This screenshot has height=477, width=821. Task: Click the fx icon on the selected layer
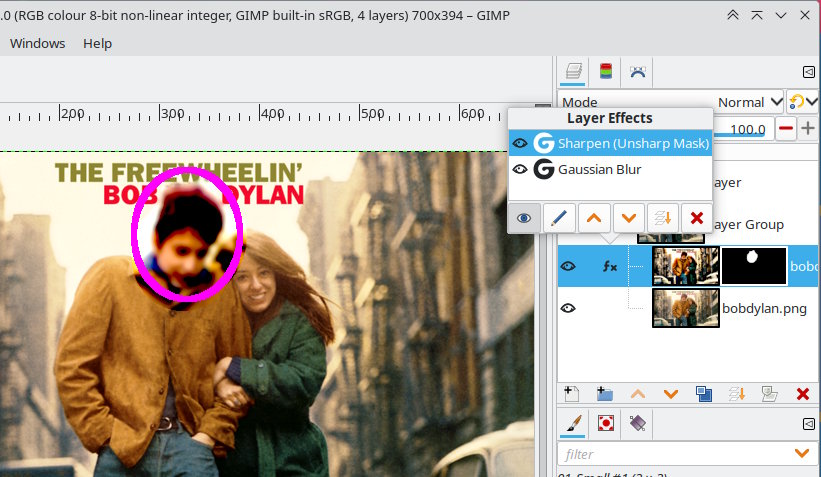(609, 267)
